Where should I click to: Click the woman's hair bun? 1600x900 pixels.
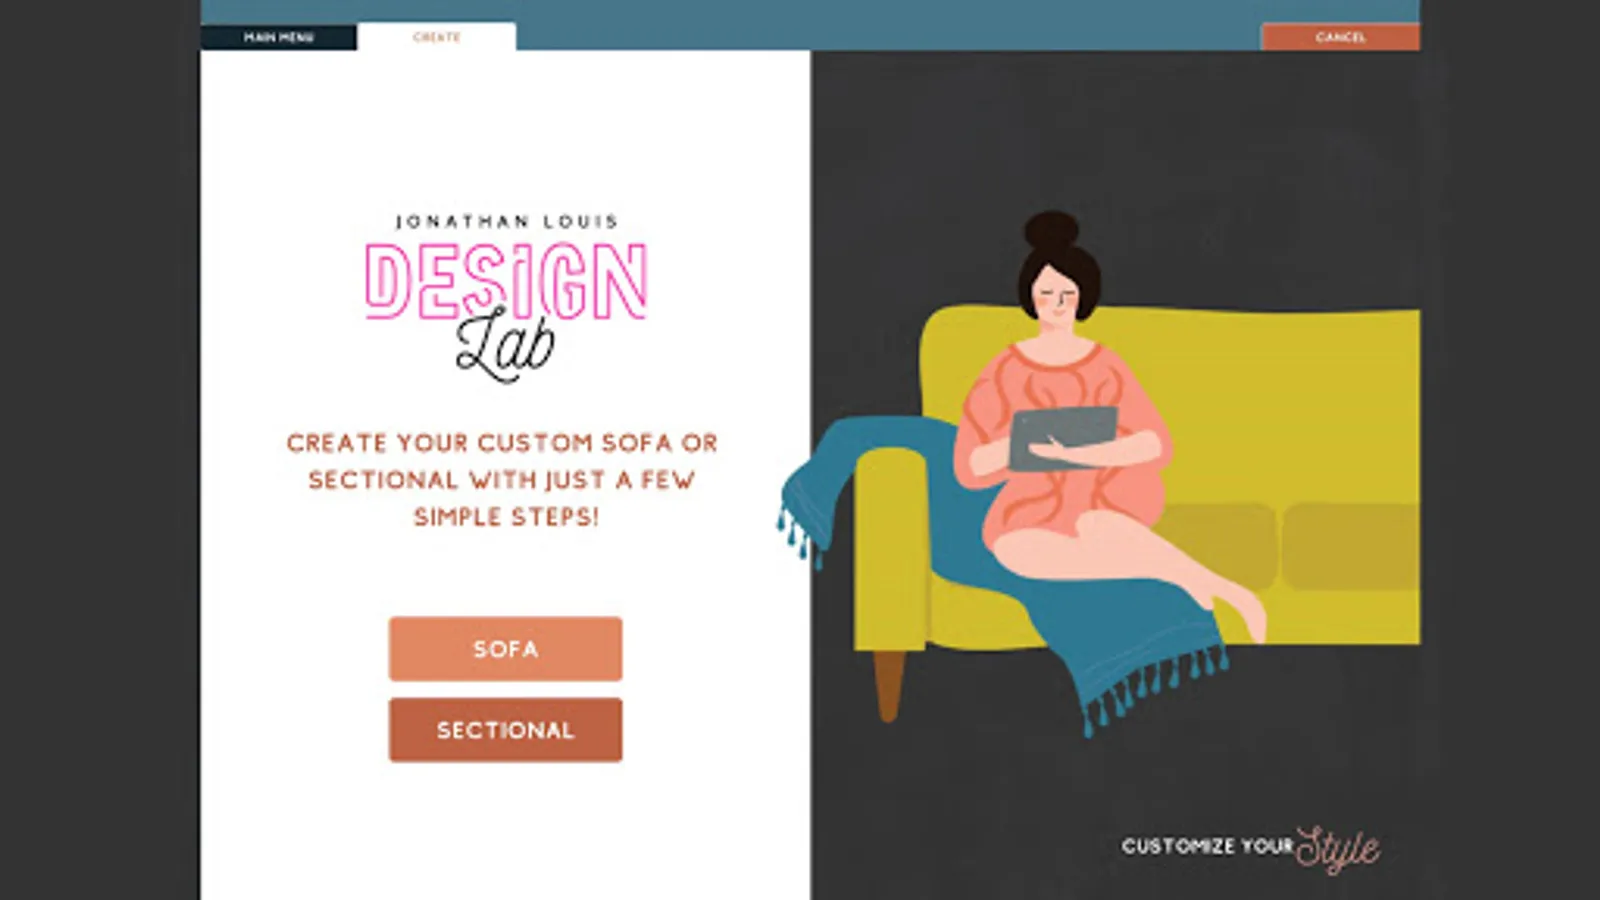1051,230
